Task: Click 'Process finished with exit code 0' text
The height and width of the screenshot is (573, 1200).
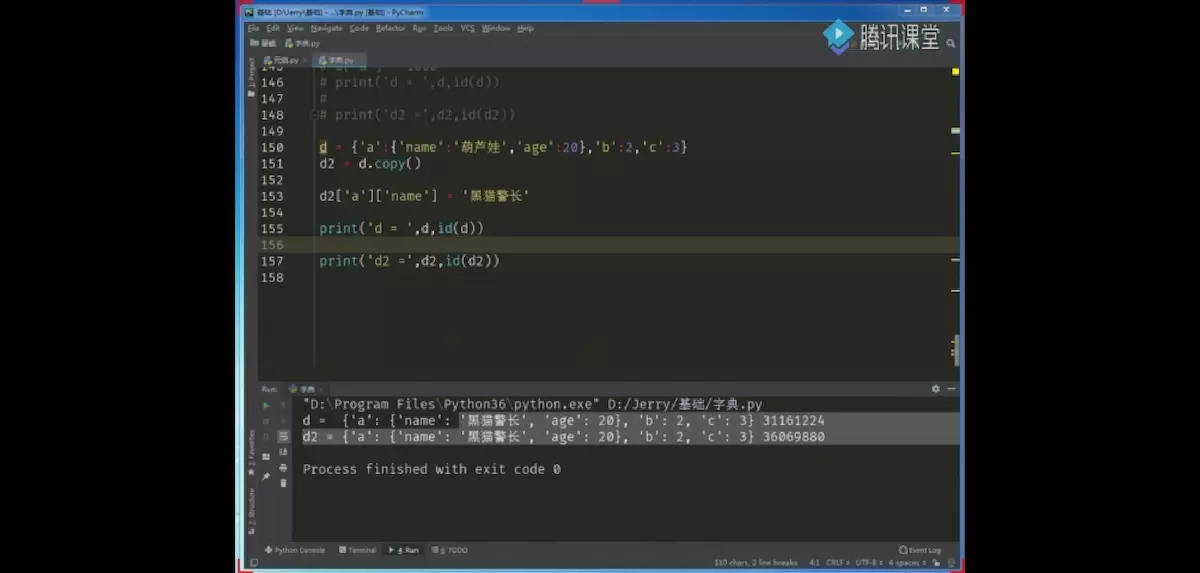Action: (432, 469)
